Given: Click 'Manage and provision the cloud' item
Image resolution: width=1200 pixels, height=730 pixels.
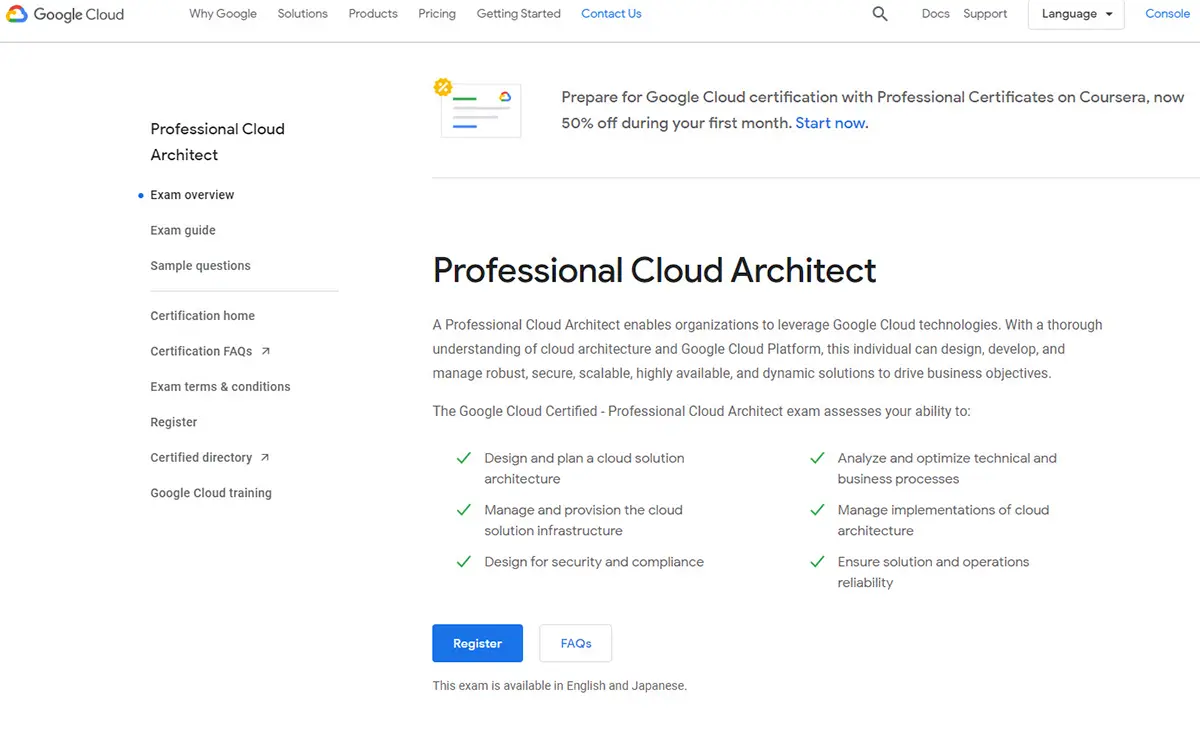Looking at the screenshot, I should [x=583, y=520].
